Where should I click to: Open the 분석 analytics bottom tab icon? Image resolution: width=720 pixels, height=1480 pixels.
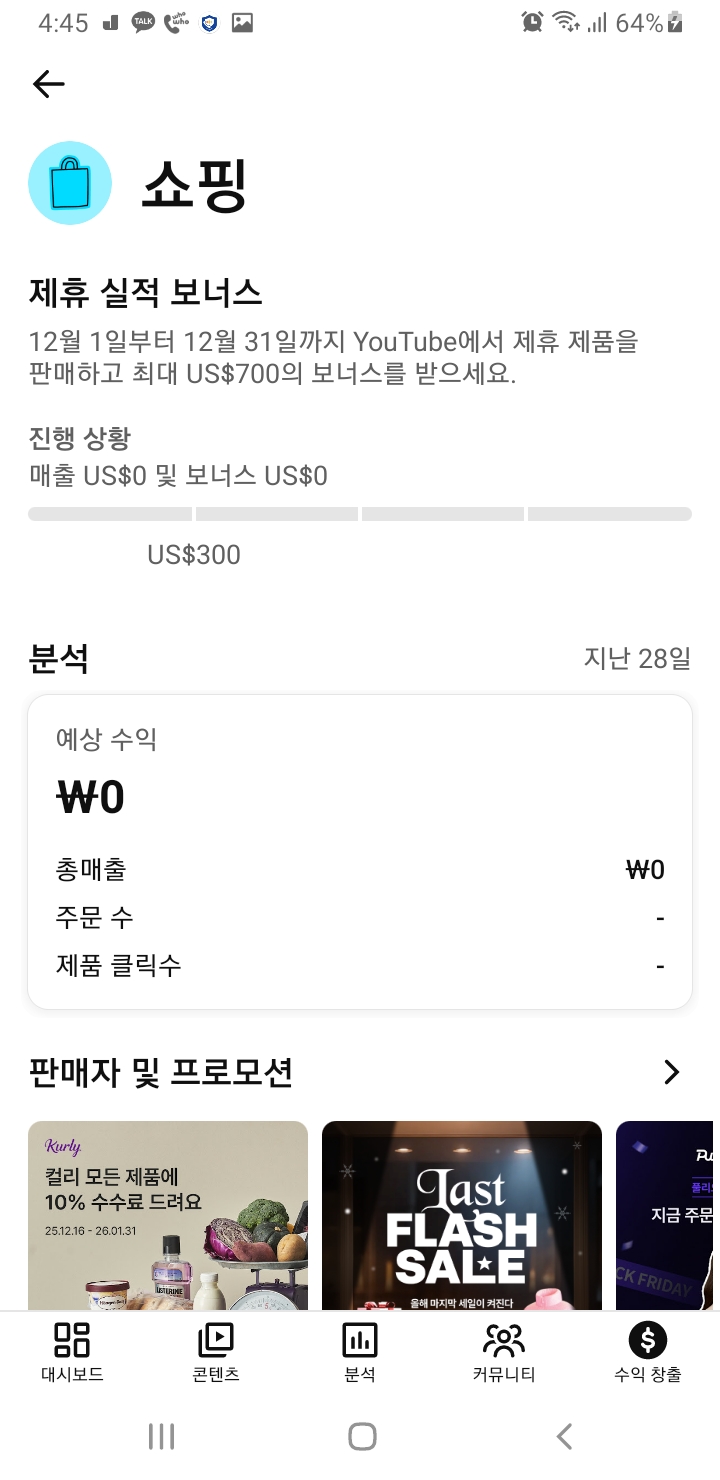pos(360,1340)
